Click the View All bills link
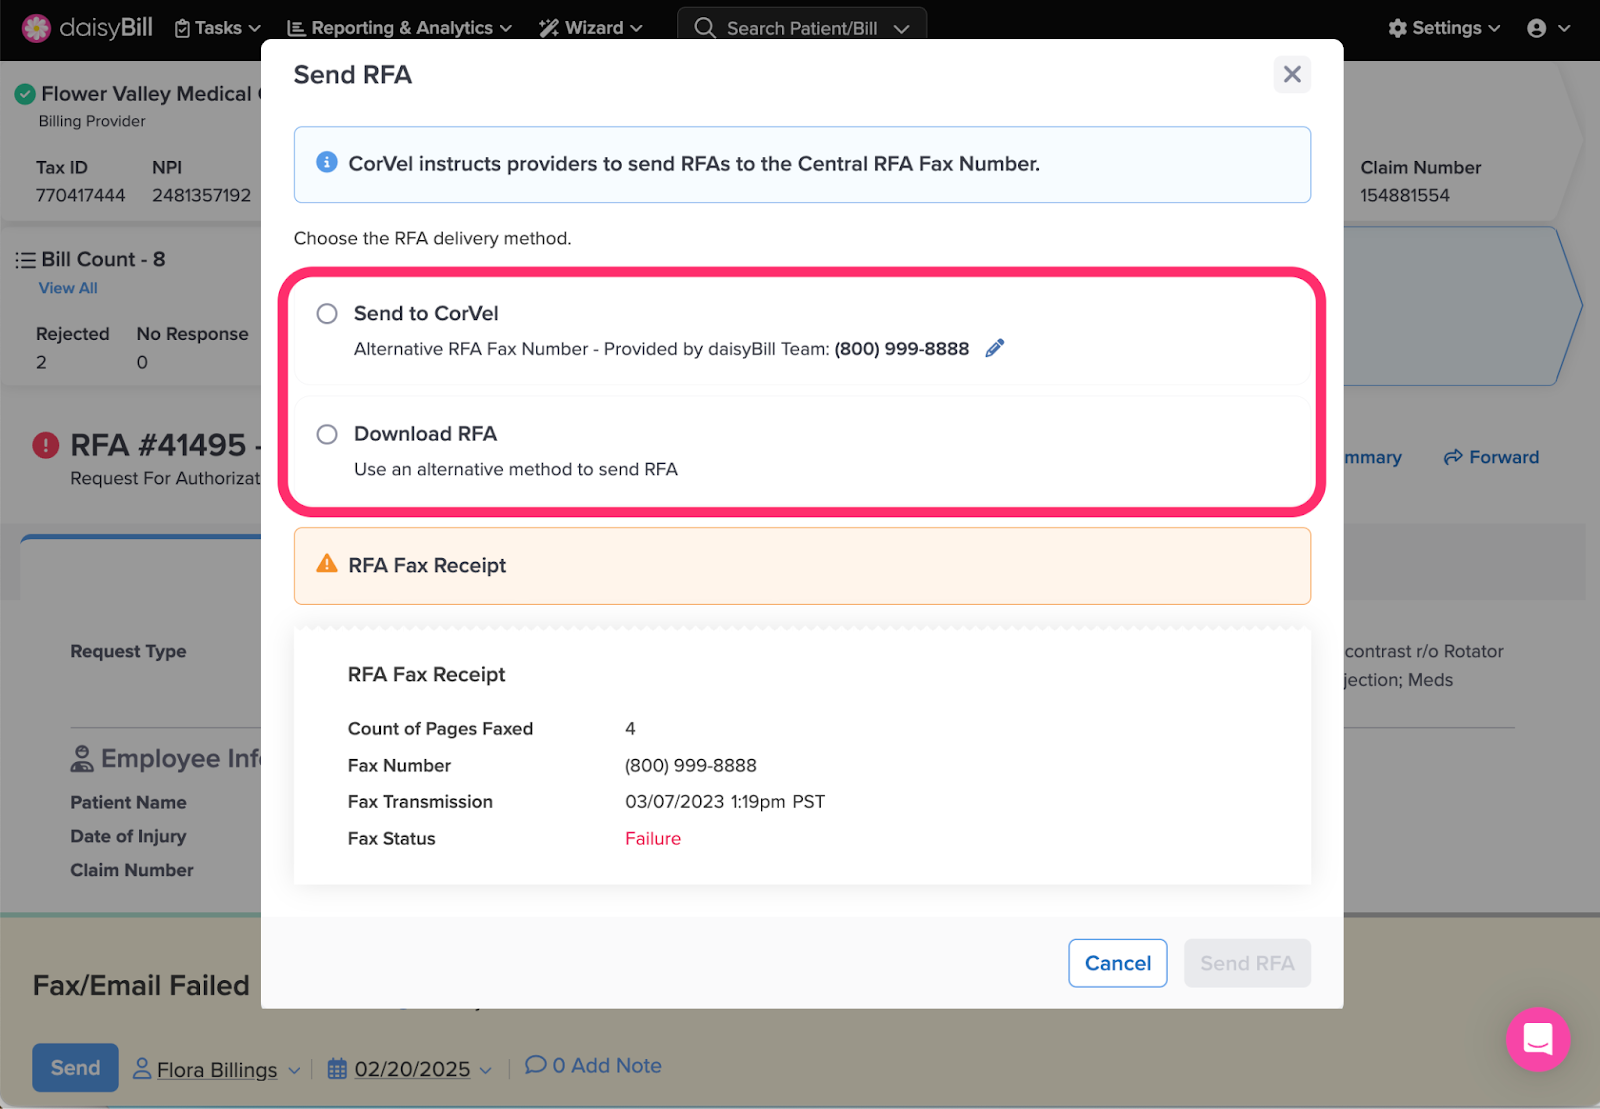The width and height of the screenshot is (1600, 1109). 68,288
